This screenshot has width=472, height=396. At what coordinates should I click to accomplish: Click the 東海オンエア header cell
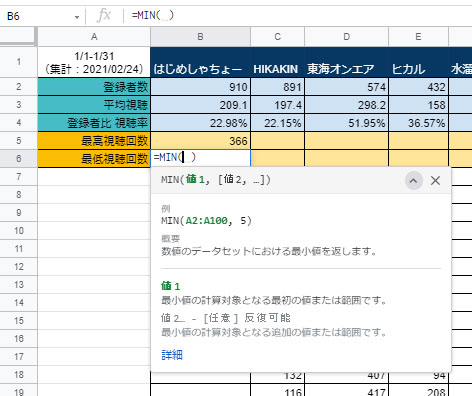347,62
